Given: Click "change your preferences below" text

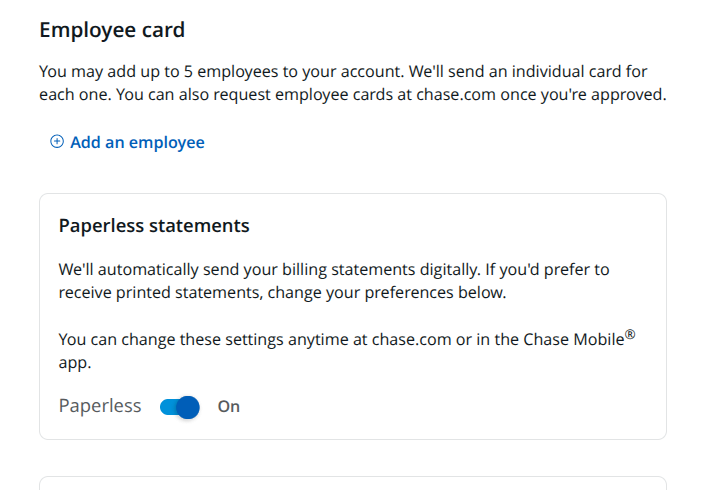Looking at the screenshot, I should tap(387, 293).
